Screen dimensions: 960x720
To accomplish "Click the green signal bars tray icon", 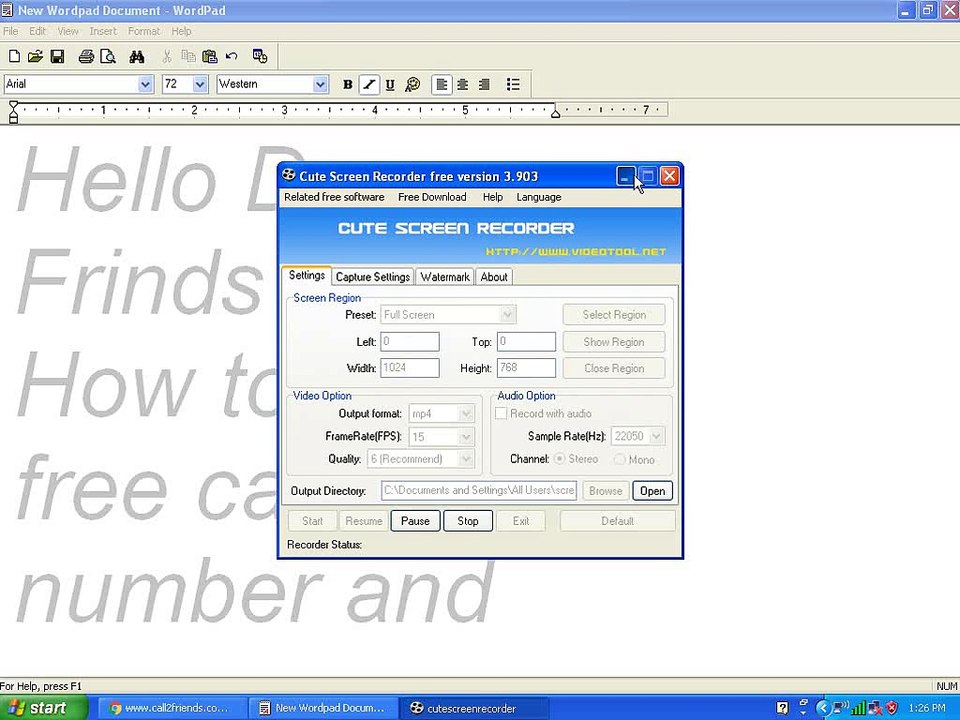I will point(859,708).
